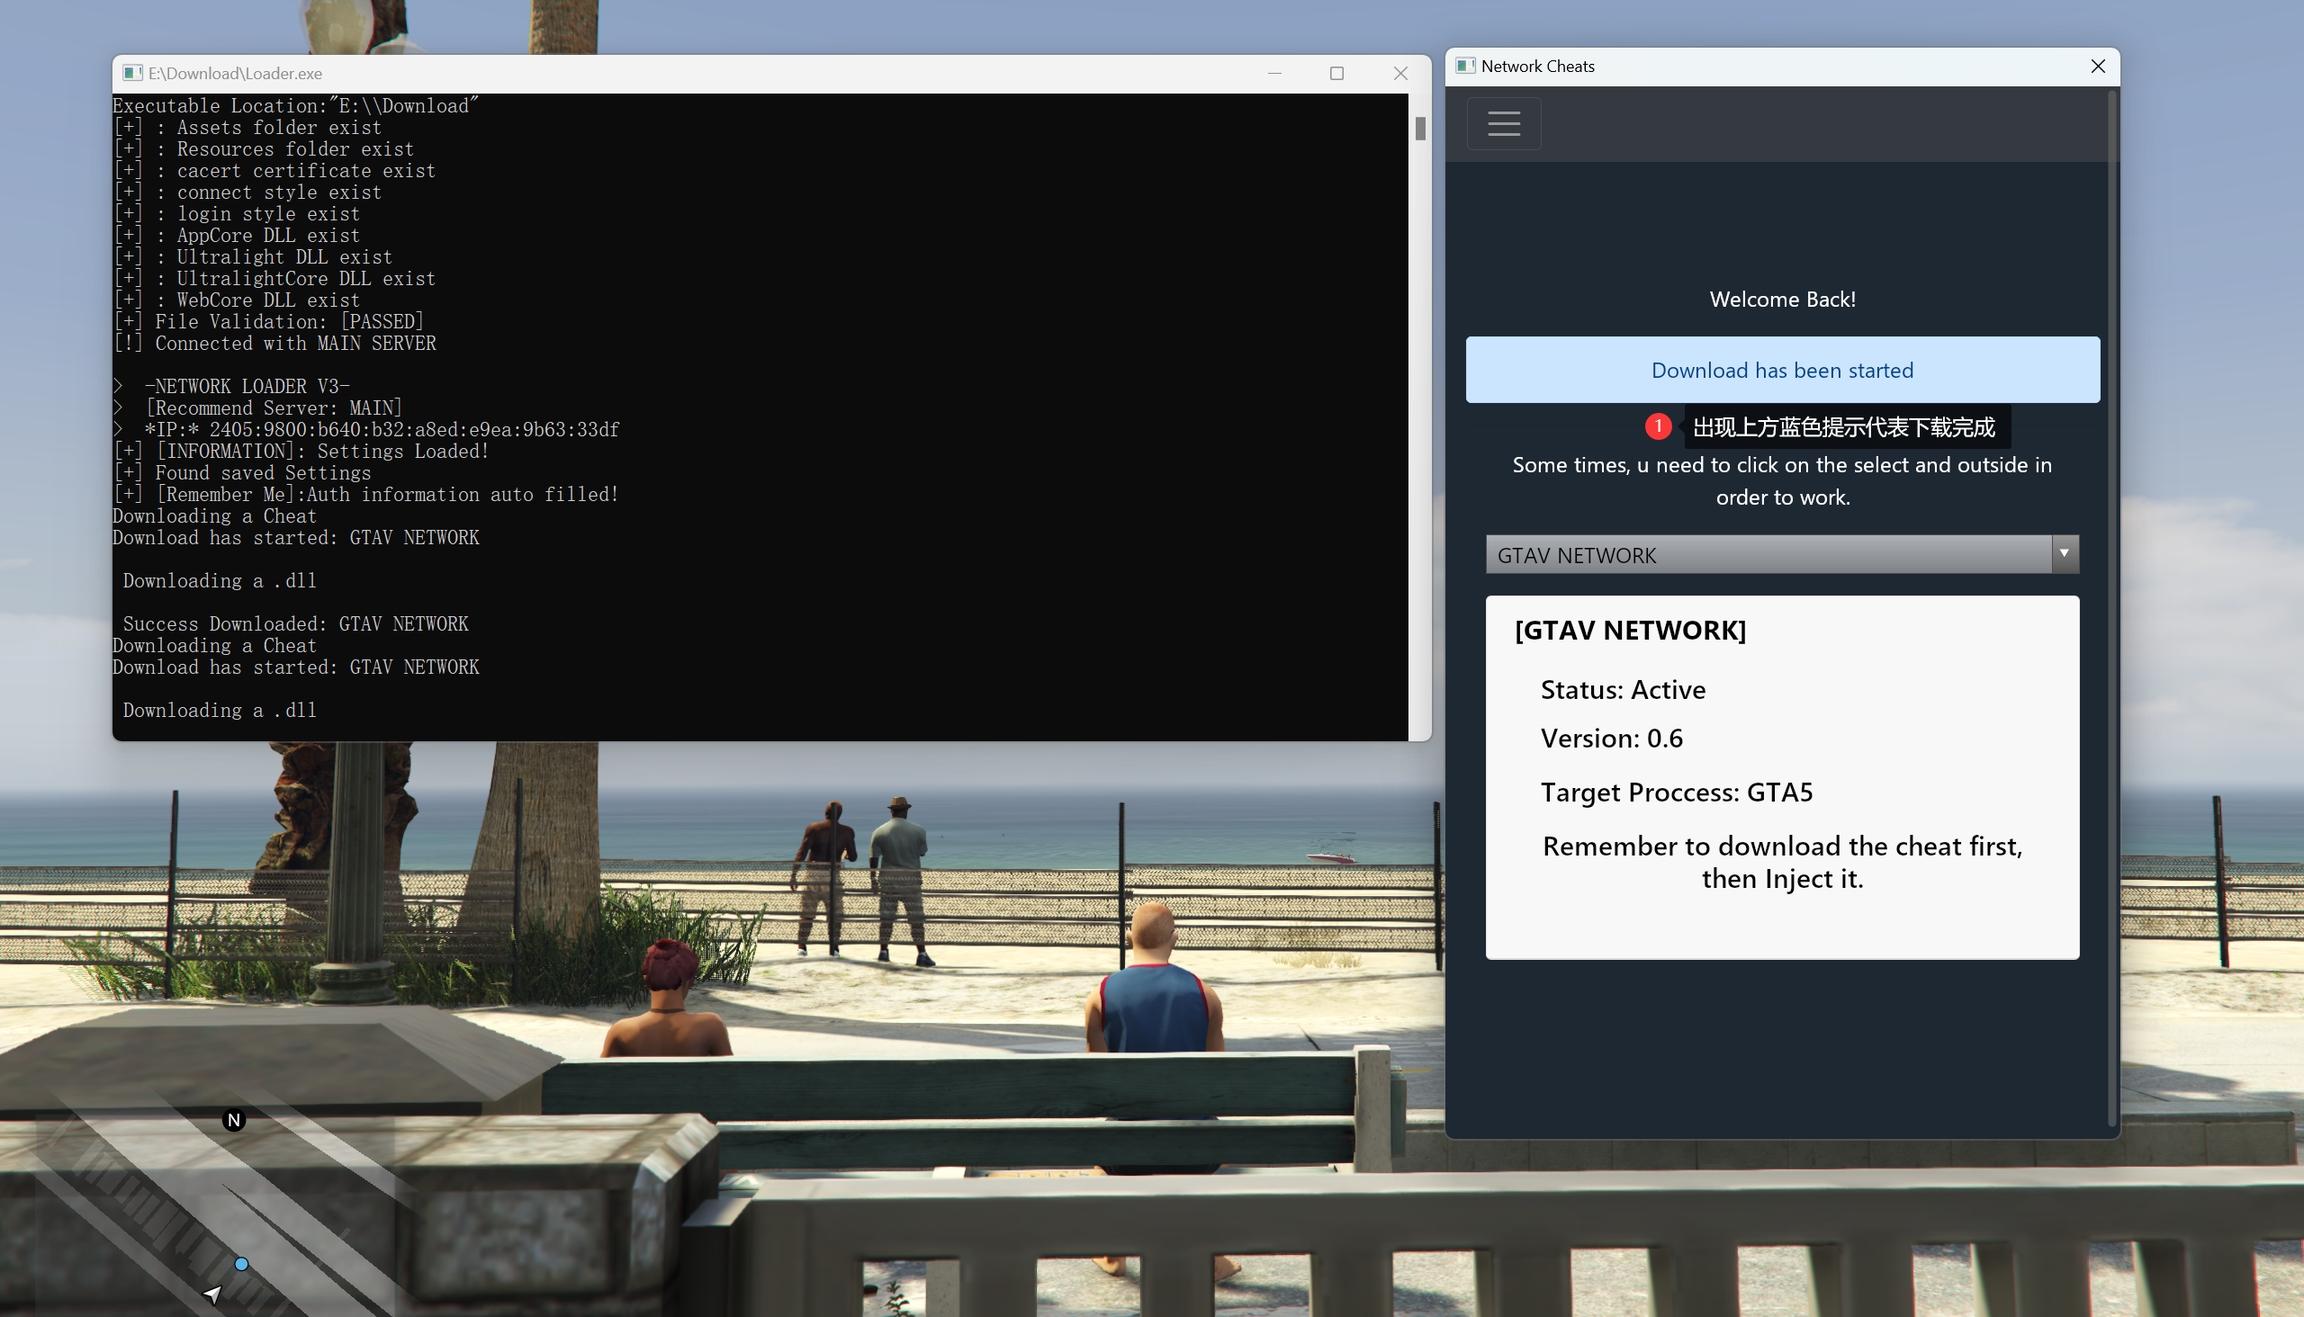The image size is (2304, 1317).
Task: Minimize the Loader.exe console window
Action: (1274, 73)
